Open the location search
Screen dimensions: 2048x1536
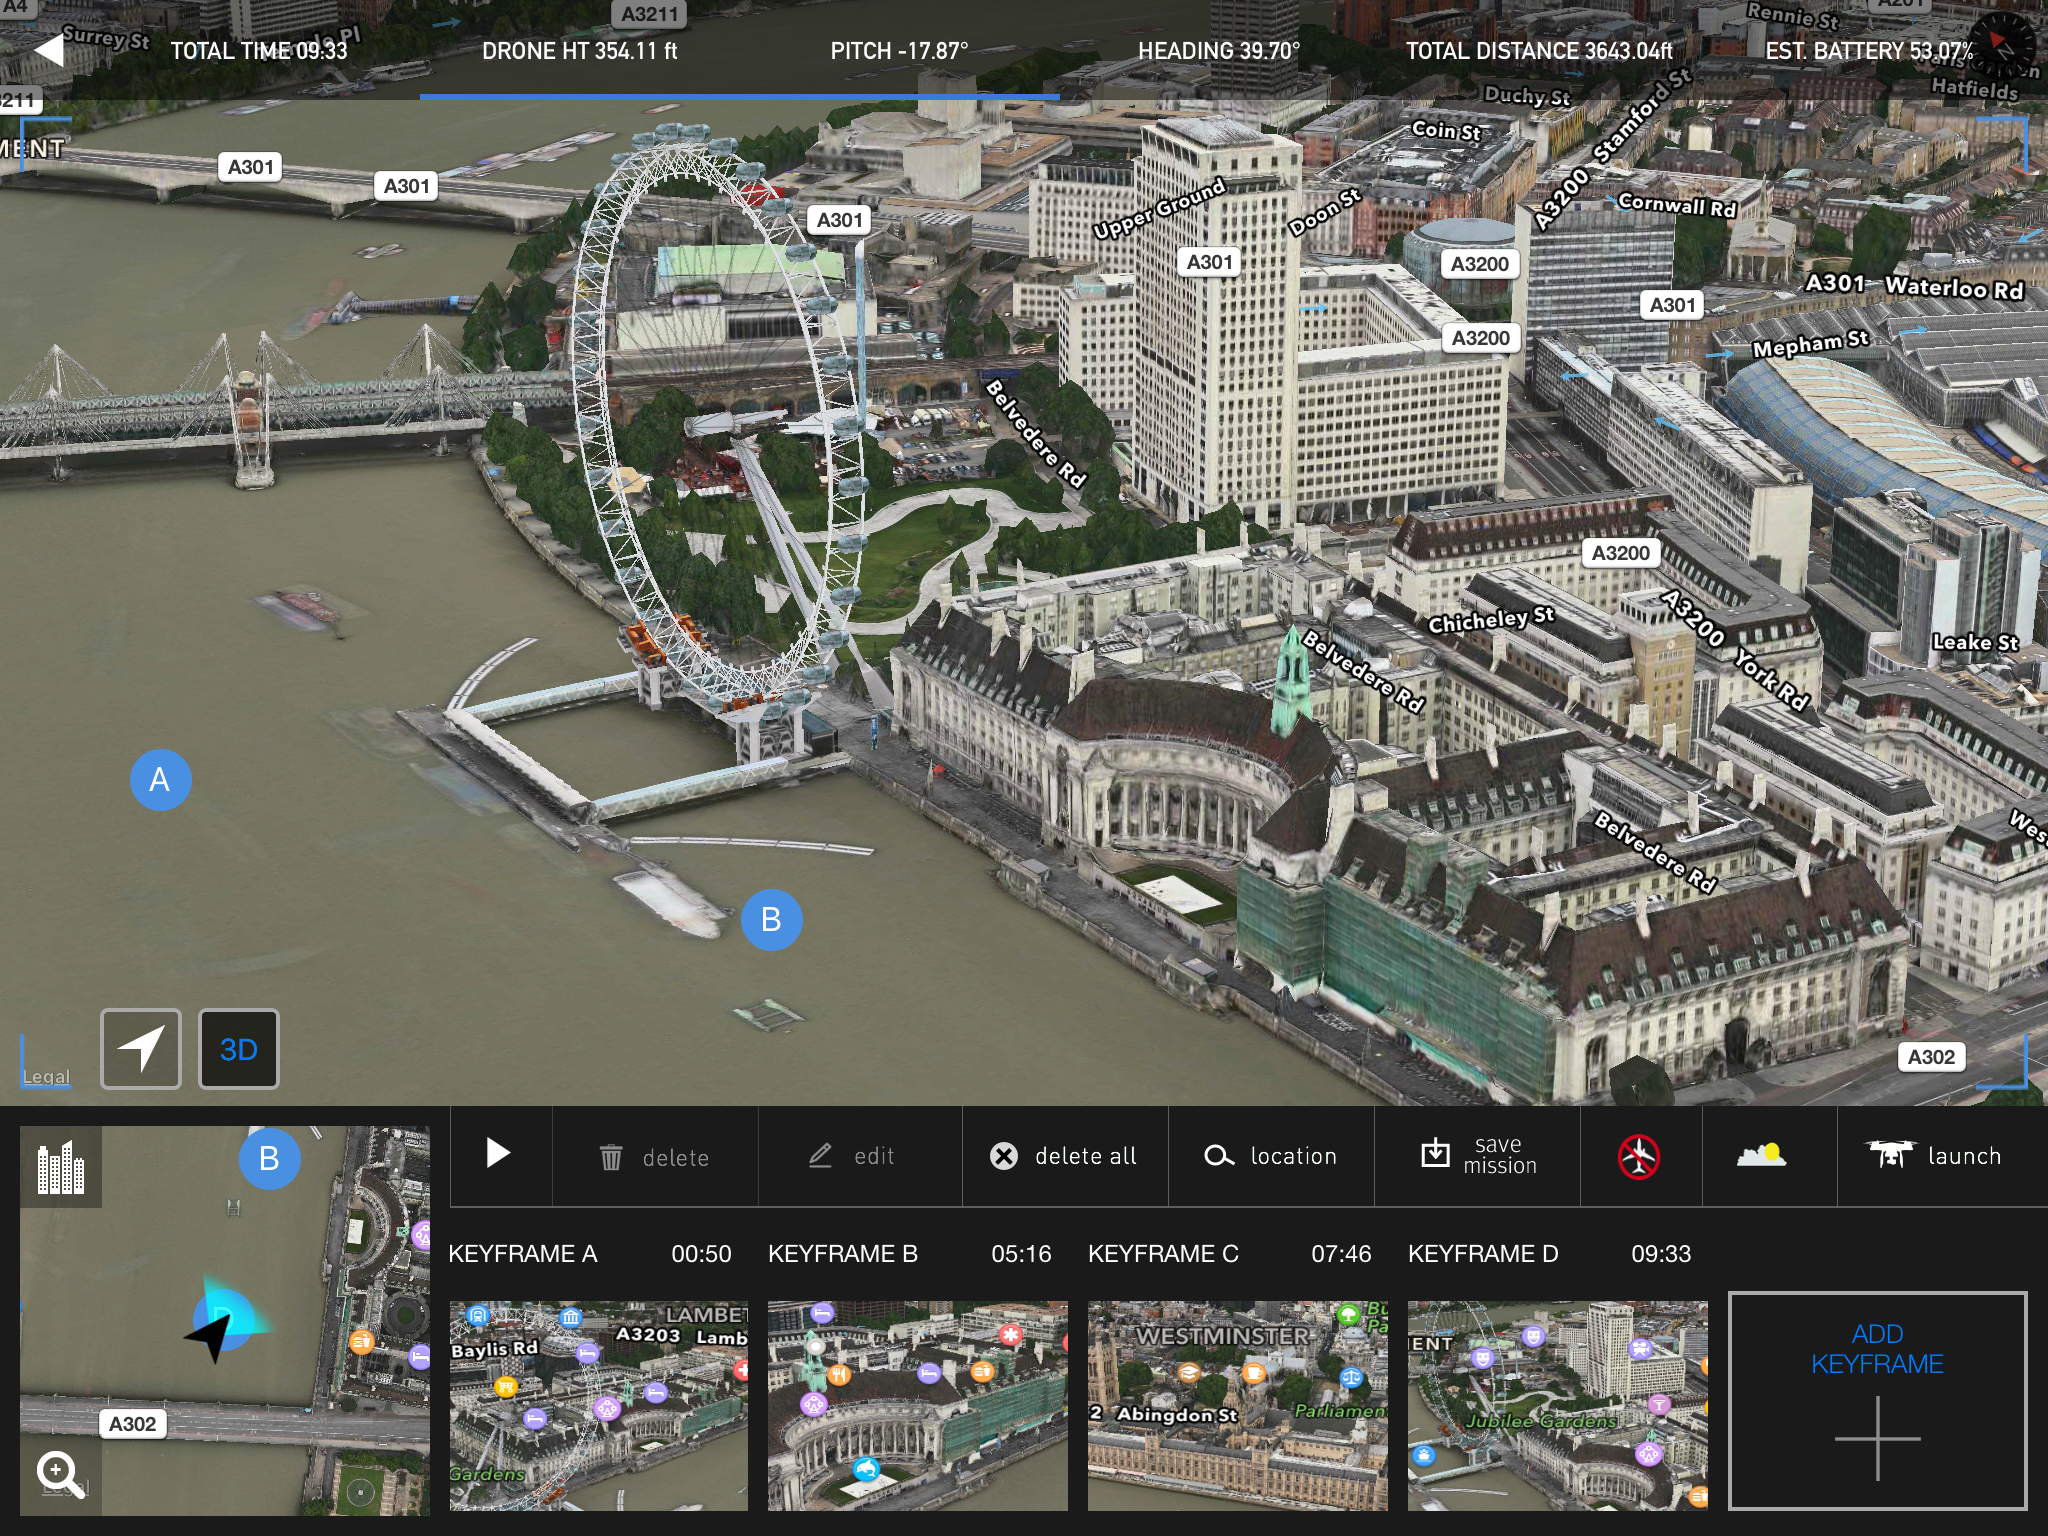tap(1271, 1156)
